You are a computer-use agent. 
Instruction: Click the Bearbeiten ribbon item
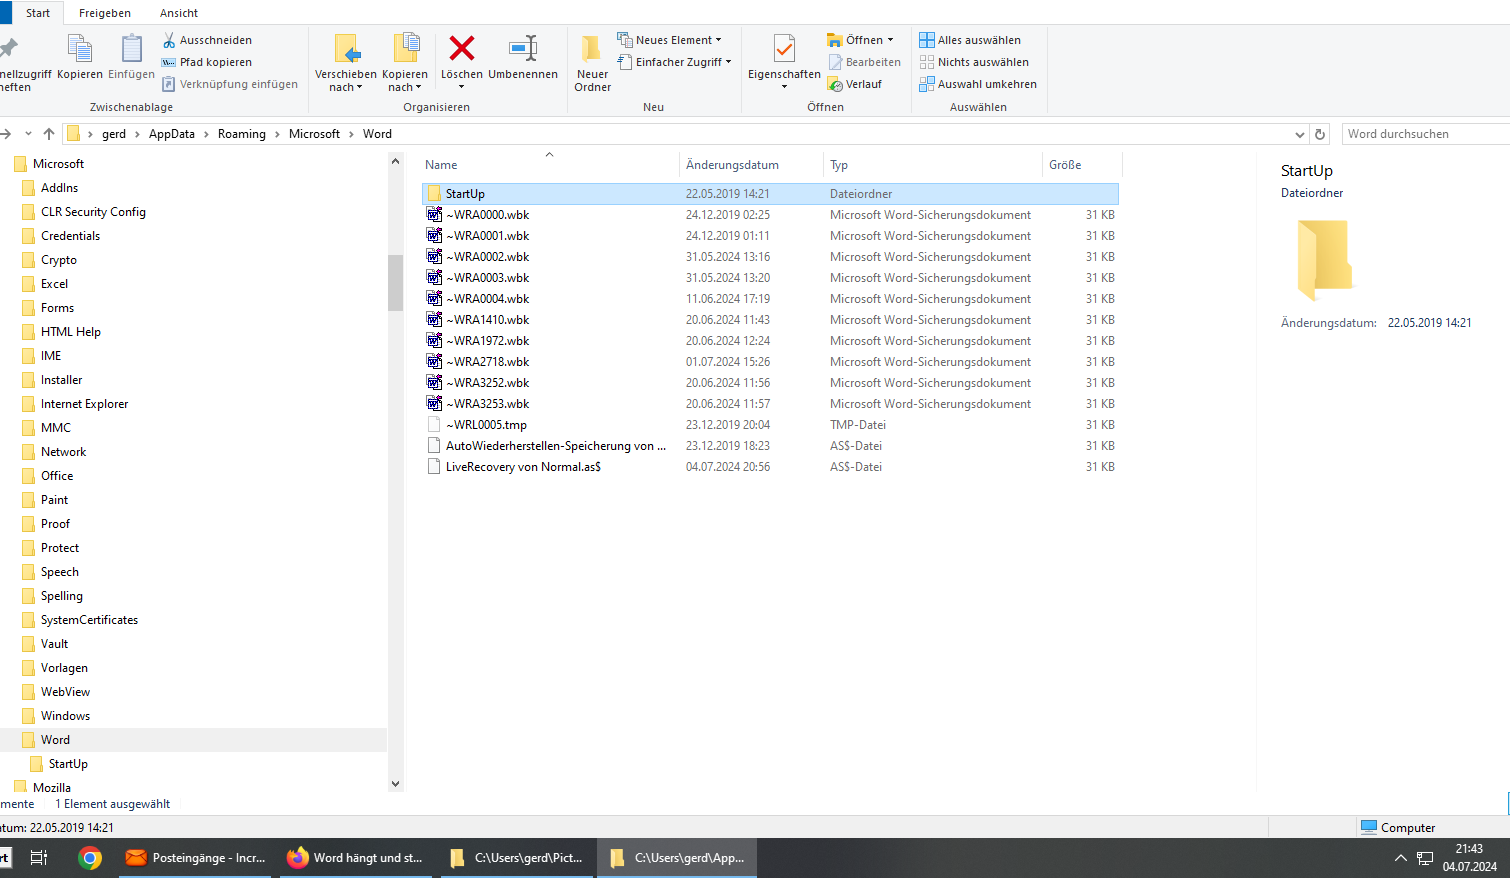(864, 62)
